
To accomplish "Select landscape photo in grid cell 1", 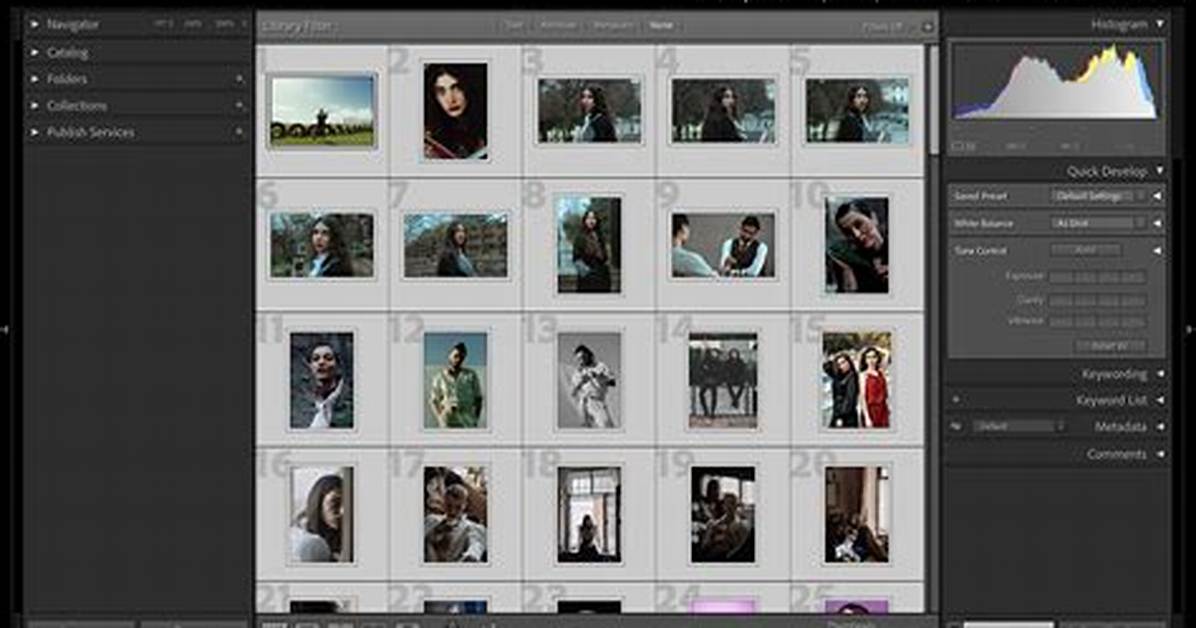I will (x=323, y=111).
